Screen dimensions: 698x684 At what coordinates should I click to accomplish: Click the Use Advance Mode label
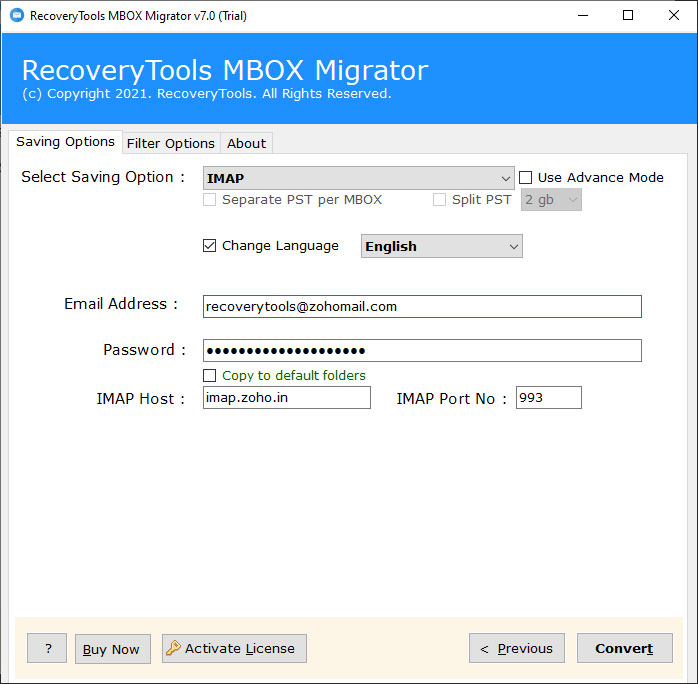pos(601,178)
